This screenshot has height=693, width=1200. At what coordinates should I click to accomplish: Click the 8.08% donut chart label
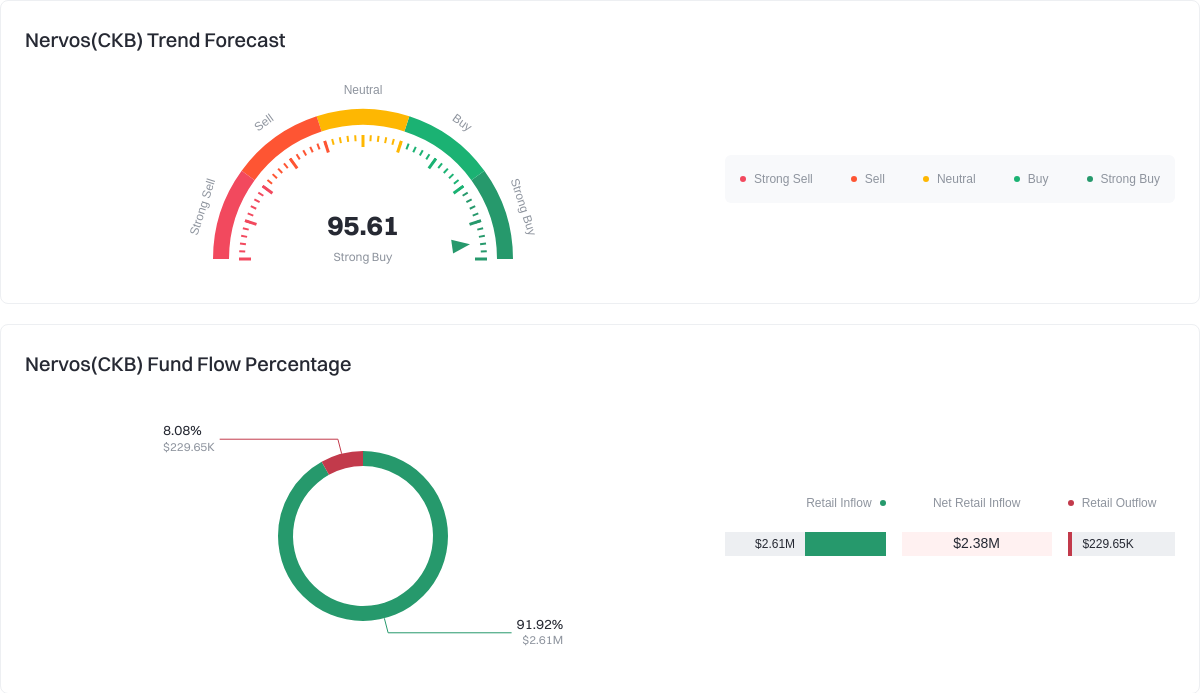click(183, 431)
